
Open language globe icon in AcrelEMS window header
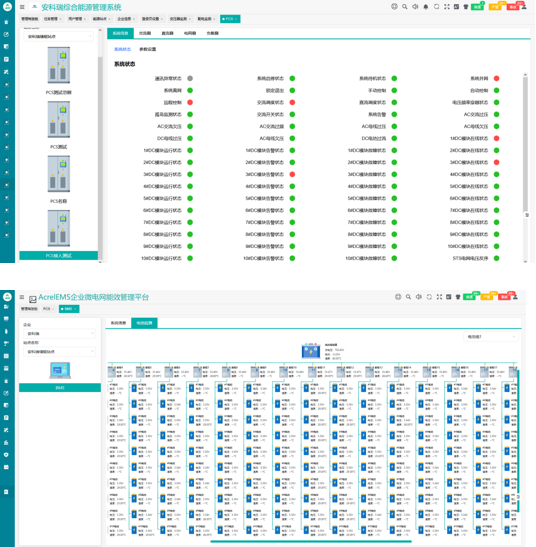point(398,297)
